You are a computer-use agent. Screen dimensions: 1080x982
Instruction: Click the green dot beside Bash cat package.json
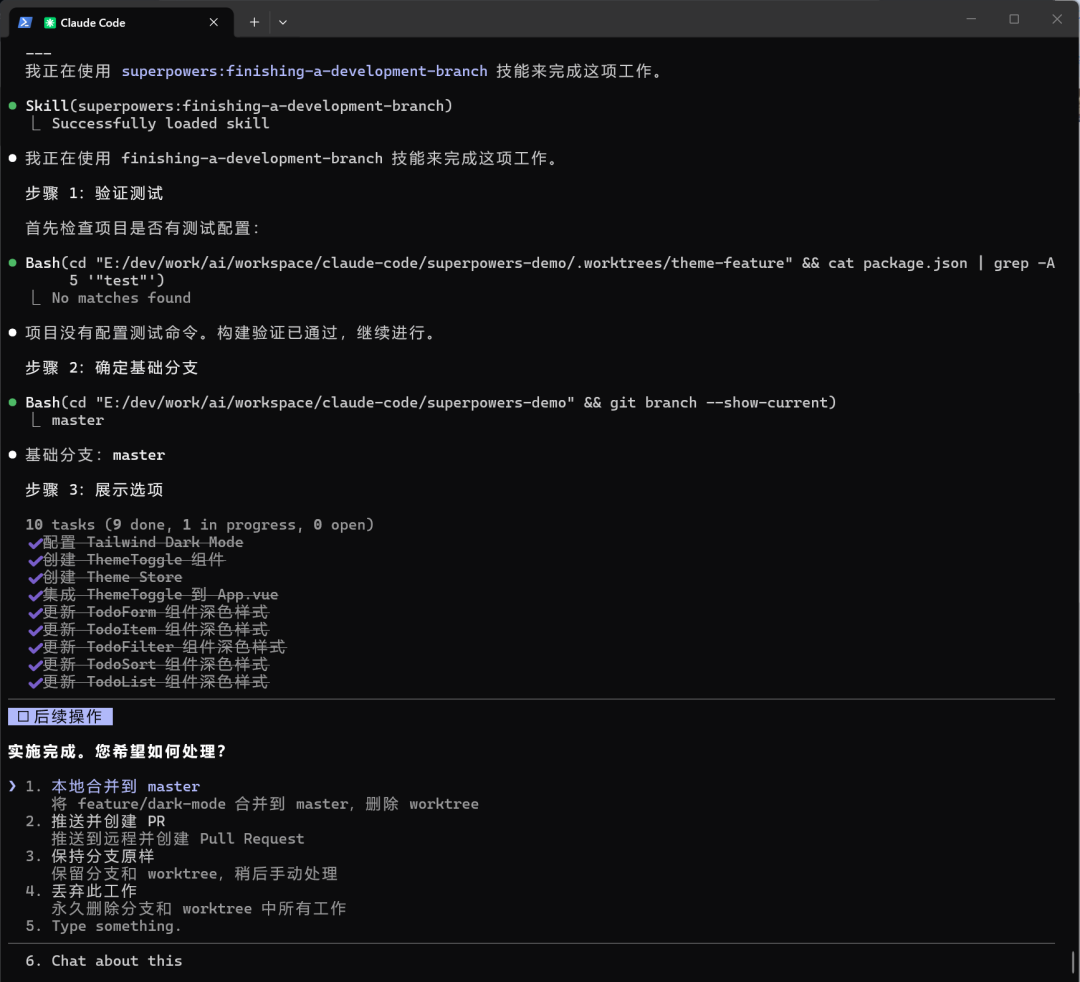pos(12,263)
